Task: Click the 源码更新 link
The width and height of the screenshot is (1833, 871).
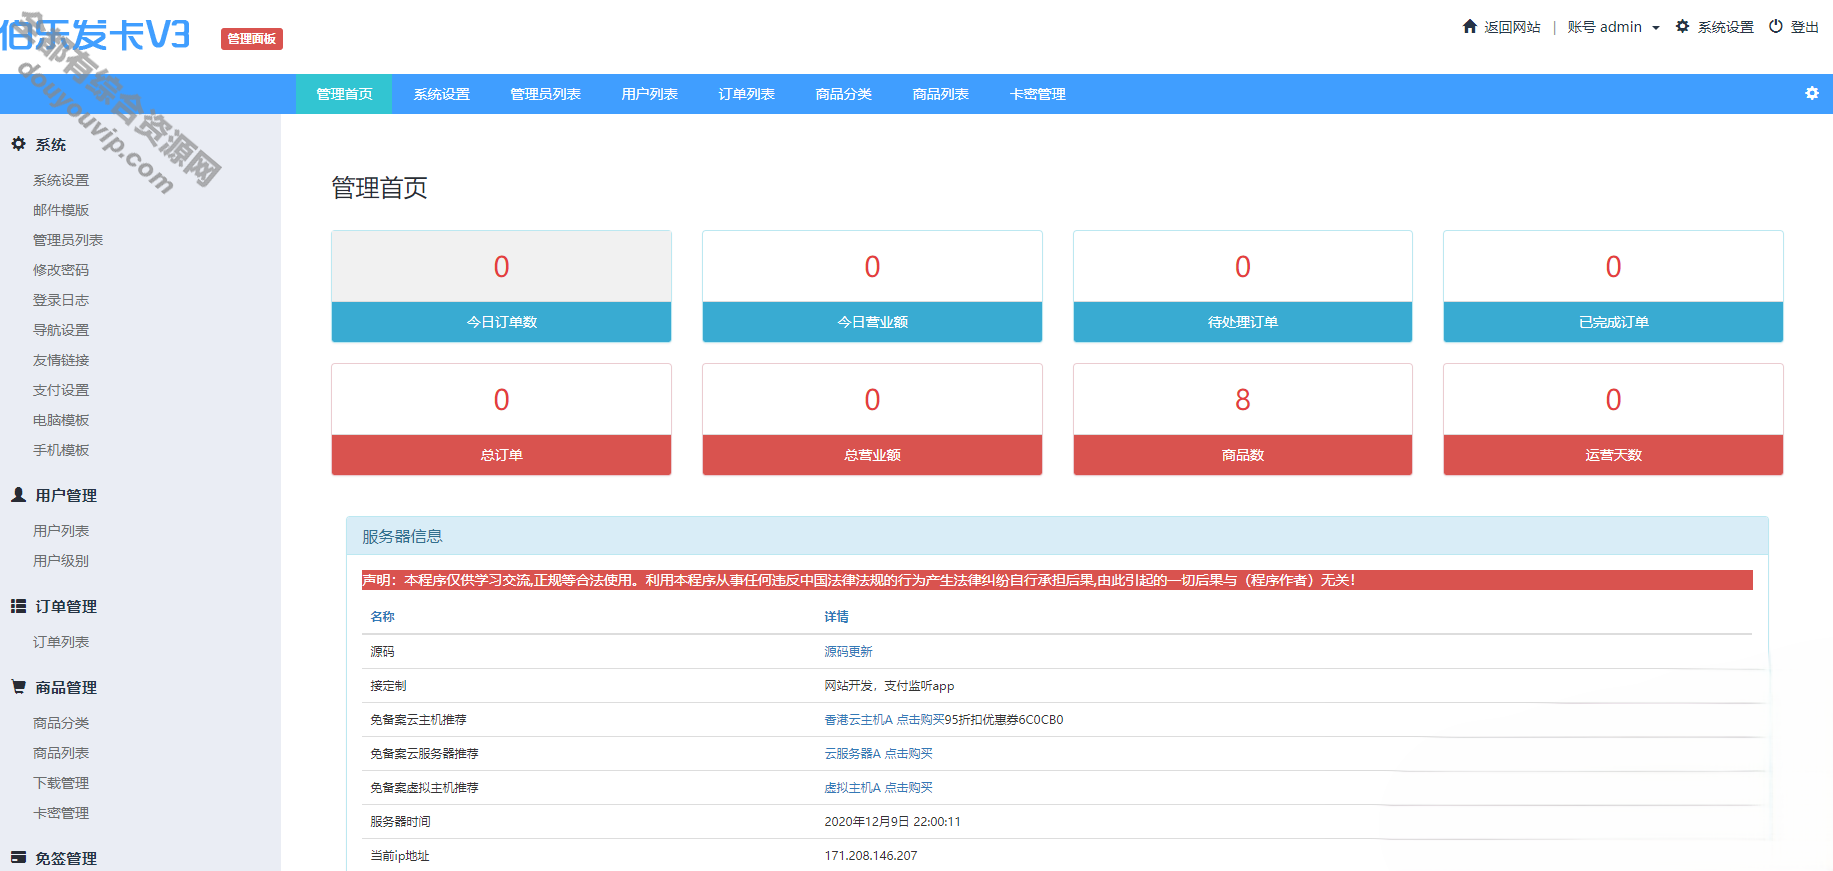Action: tap(848, 652)
